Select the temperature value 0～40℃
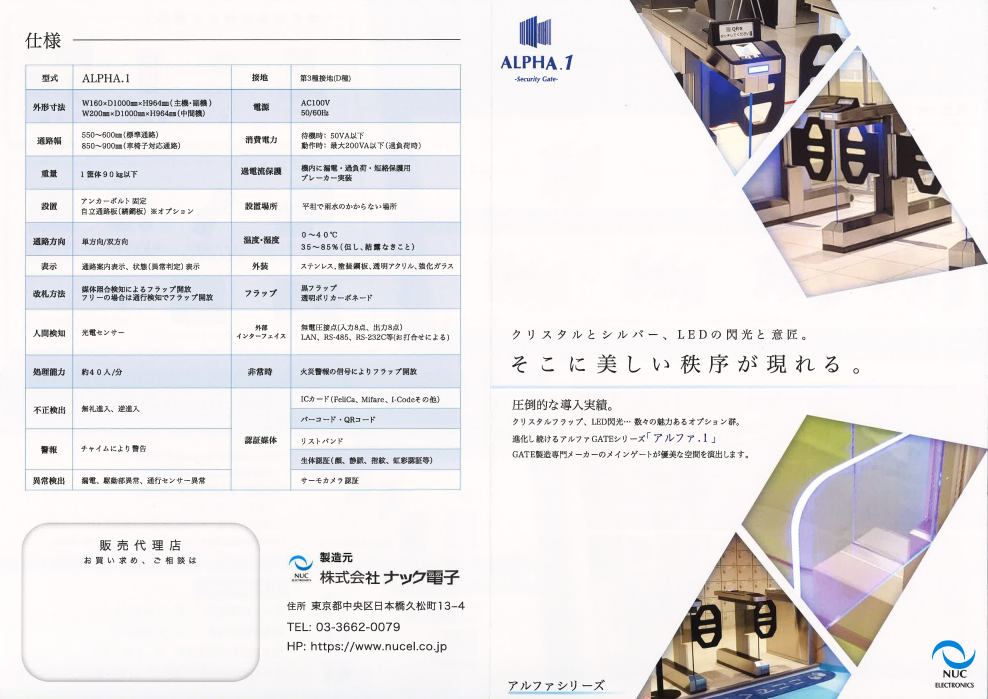 pos(319,234)
